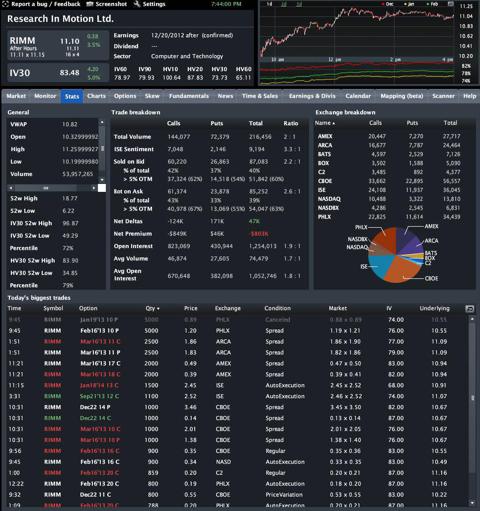The height and width of the screenshot is (511, 480).
Task: Sort trades by the Time column header
Action: pyautogui.click(x=14, y=308)
